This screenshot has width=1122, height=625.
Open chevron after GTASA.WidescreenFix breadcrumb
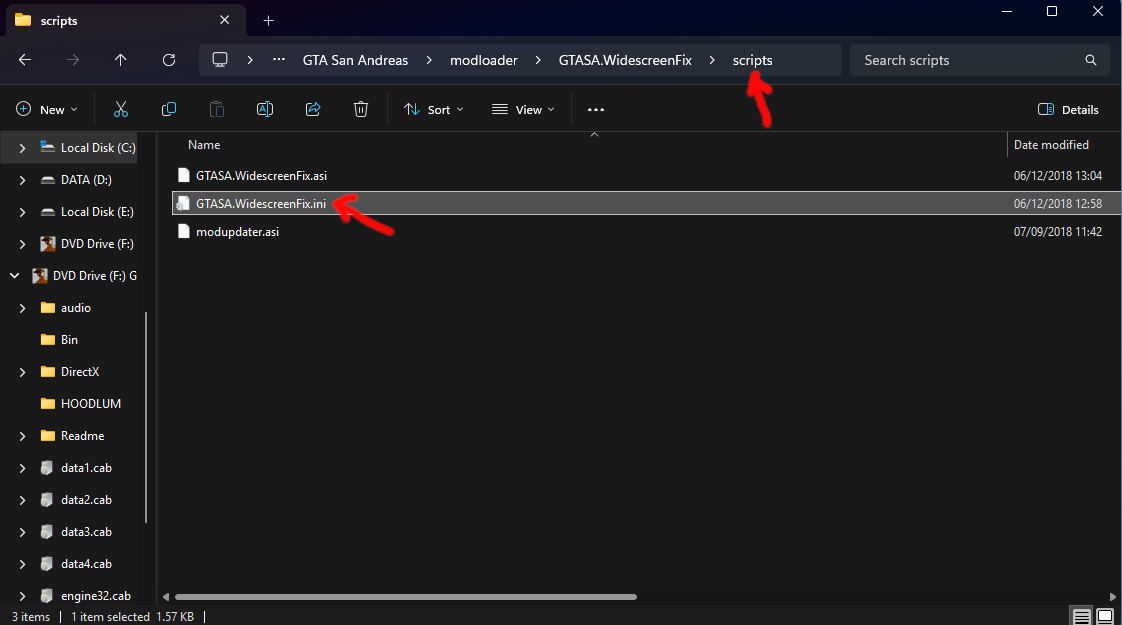pos(712,60)
